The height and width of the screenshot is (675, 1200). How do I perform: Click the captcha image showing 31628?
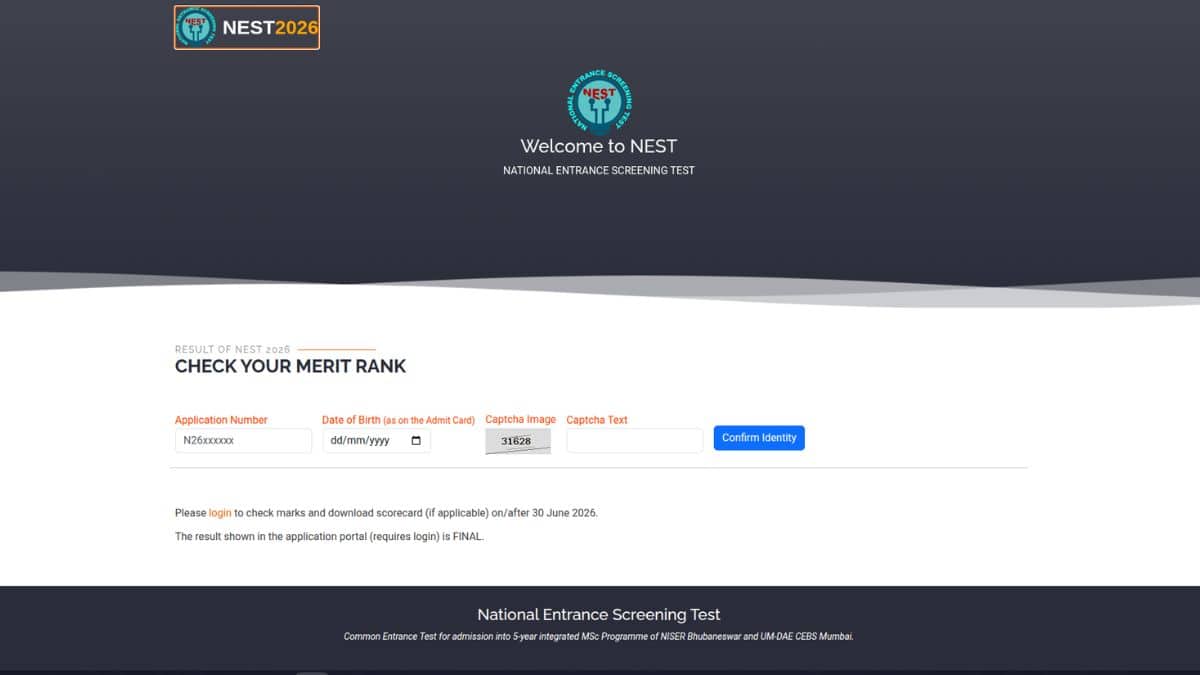point(518,441)
